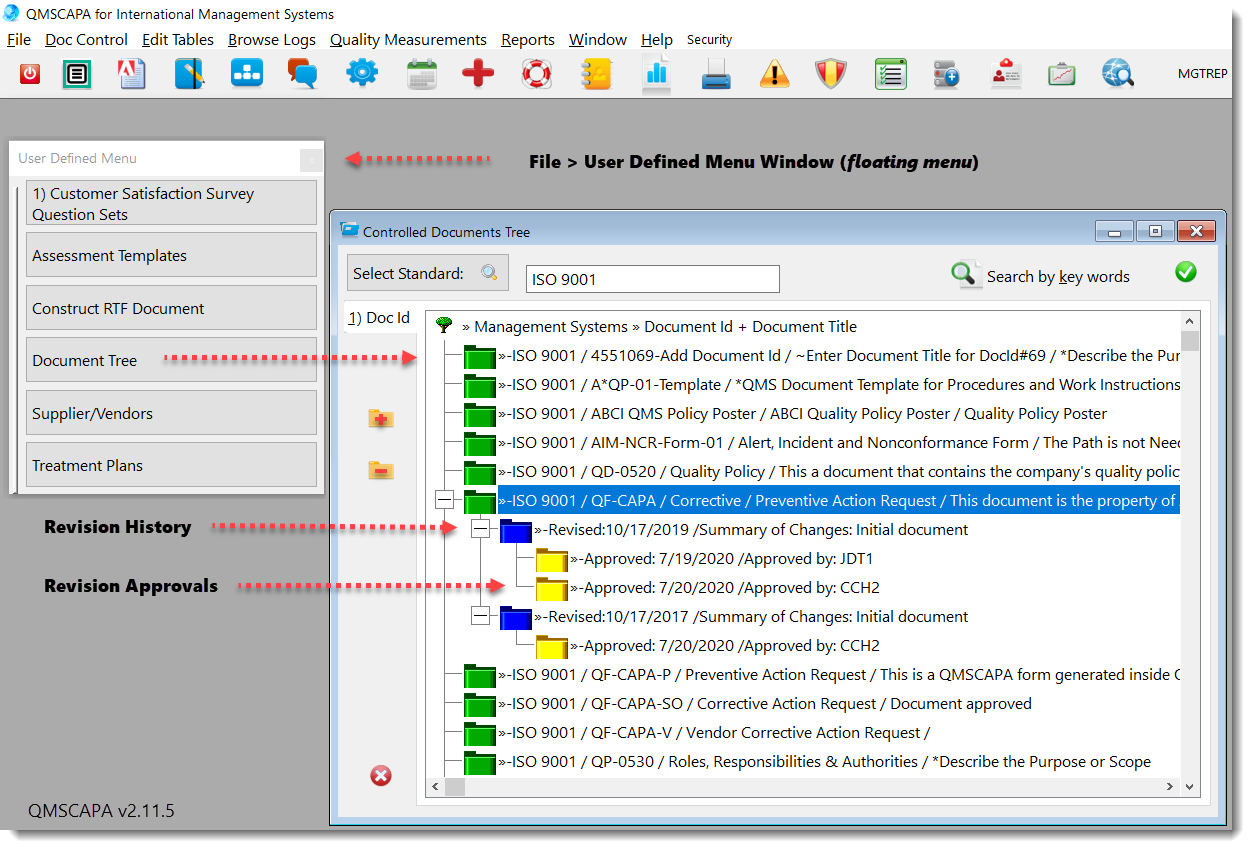Click the ISO 9001 standard input field
The width and height of the screenshot is (1252, 850).
point(652,279)
